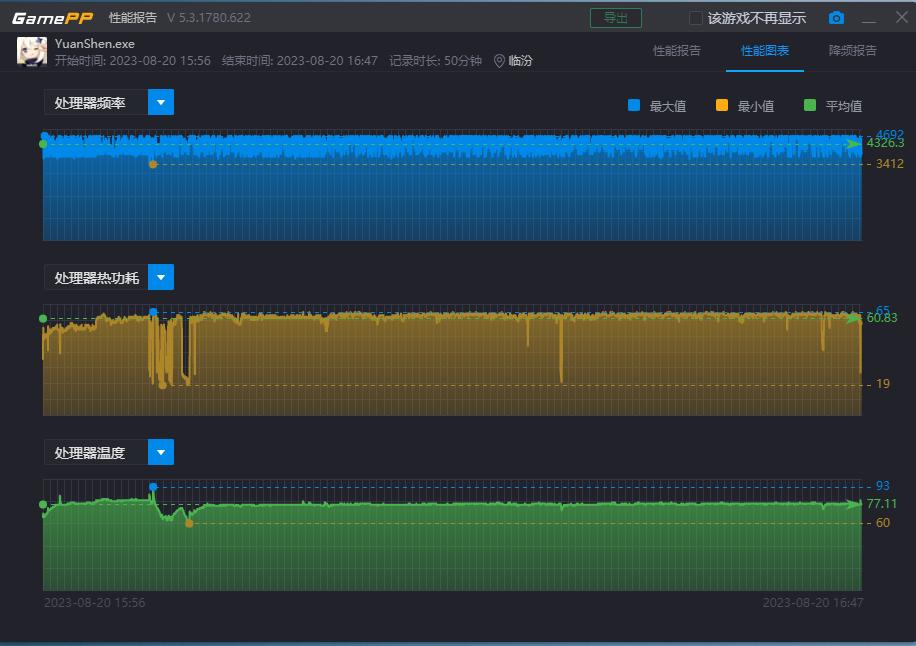This screenshot has width=916, height=646.
Task: Minimize the GamePP report window
Action: 869,19
